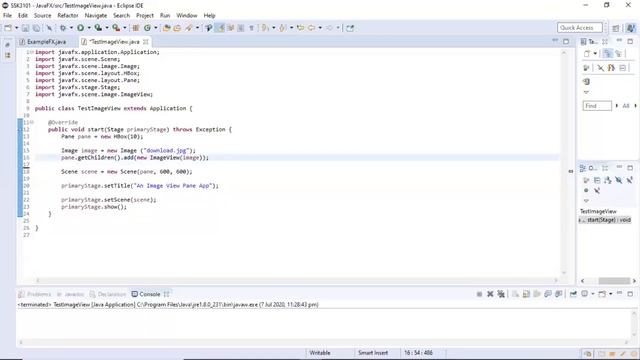Click Remove Launch icon in Console
Image resolution: width=640 pixels, height=360 pixels.
click(x=490, y=294)
